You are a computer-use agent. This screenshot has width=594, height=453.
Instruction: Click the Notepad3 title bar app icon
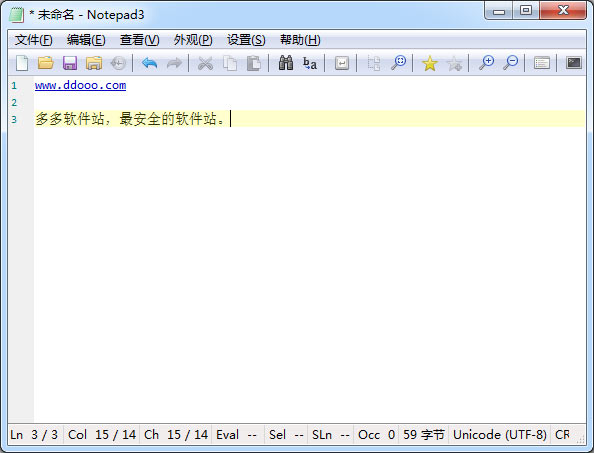point(16,15)
